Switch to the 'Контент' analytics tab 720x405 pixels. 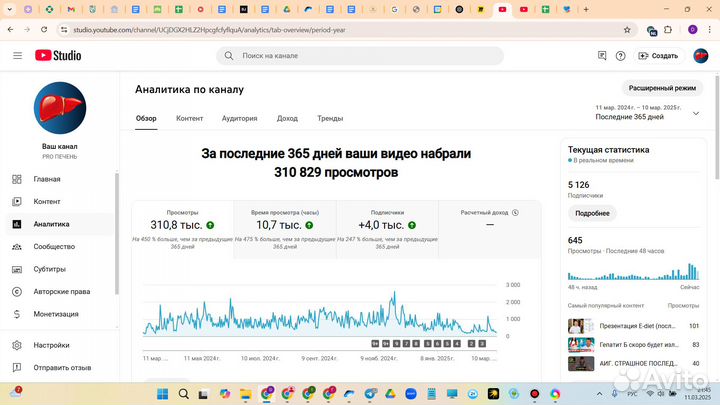190,118
